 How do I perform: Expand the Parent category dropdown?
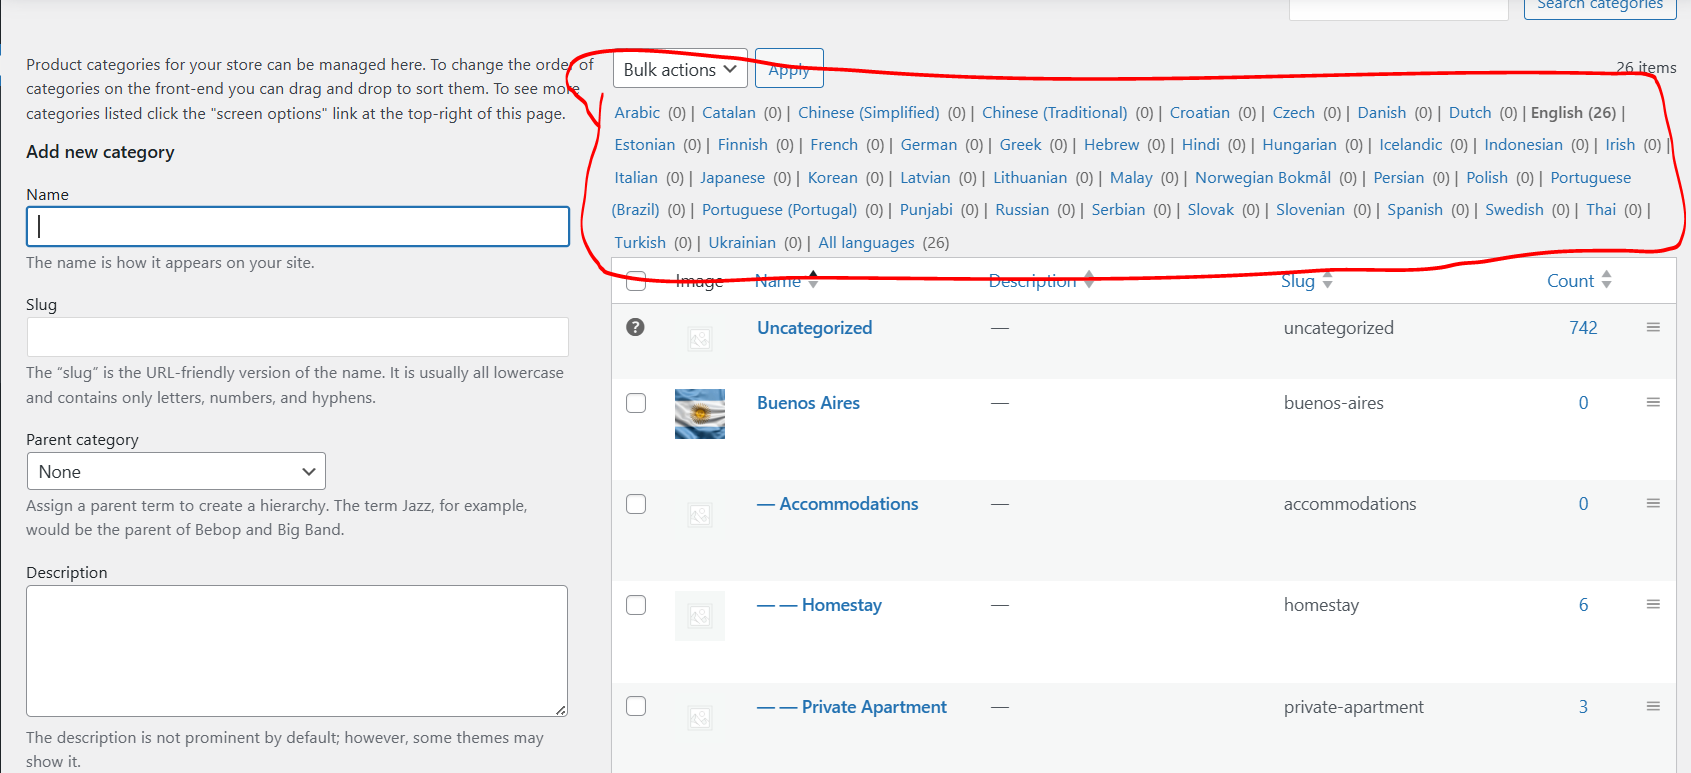tap(176, 471)
